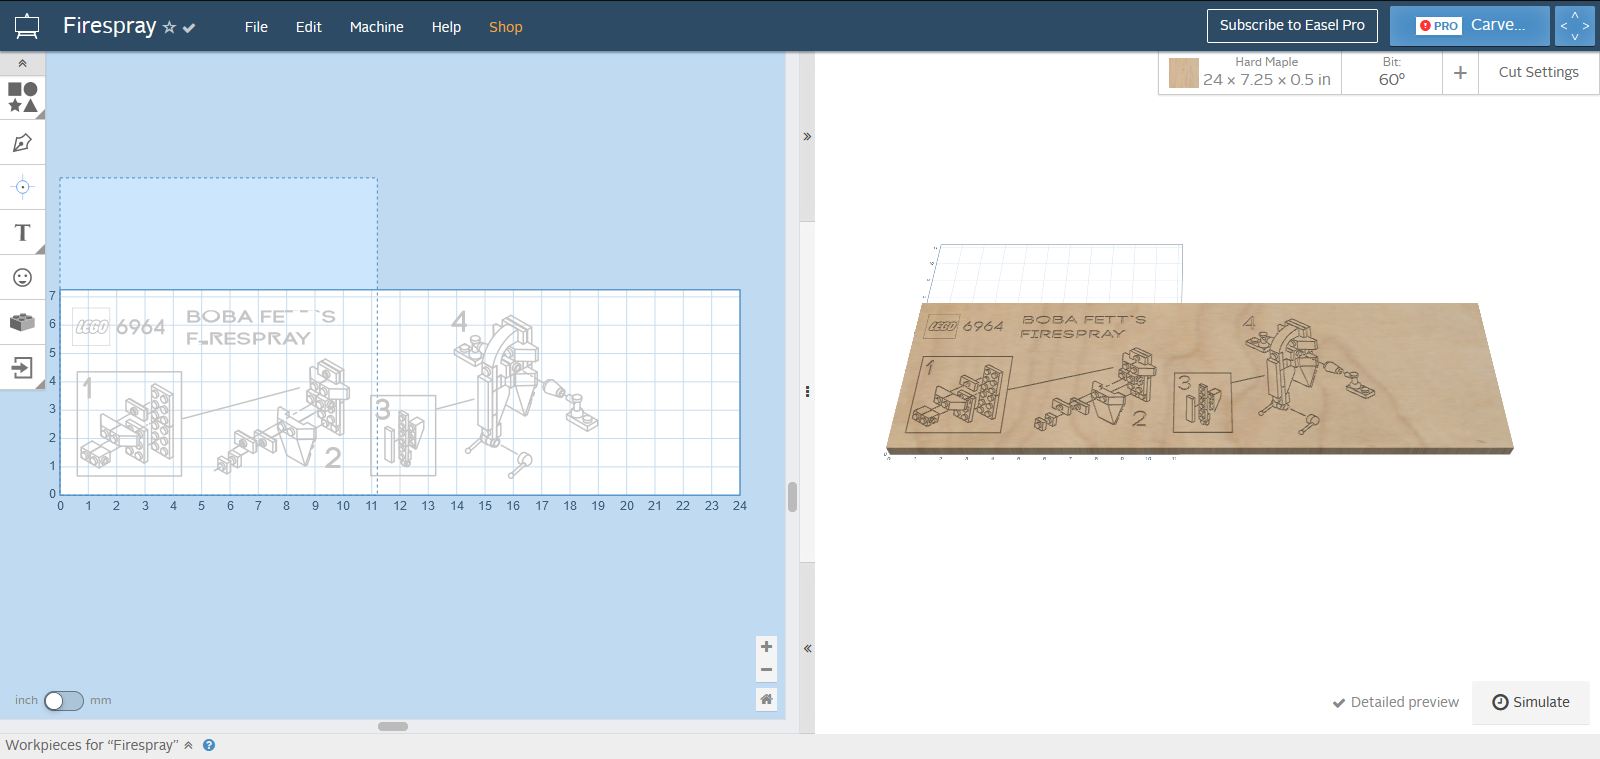The height and width of the screenshot is (759, 1600).
Task: Click the horizontal scrollbar under the canvas
Action: pyautogui.click(x=393, y=726)
